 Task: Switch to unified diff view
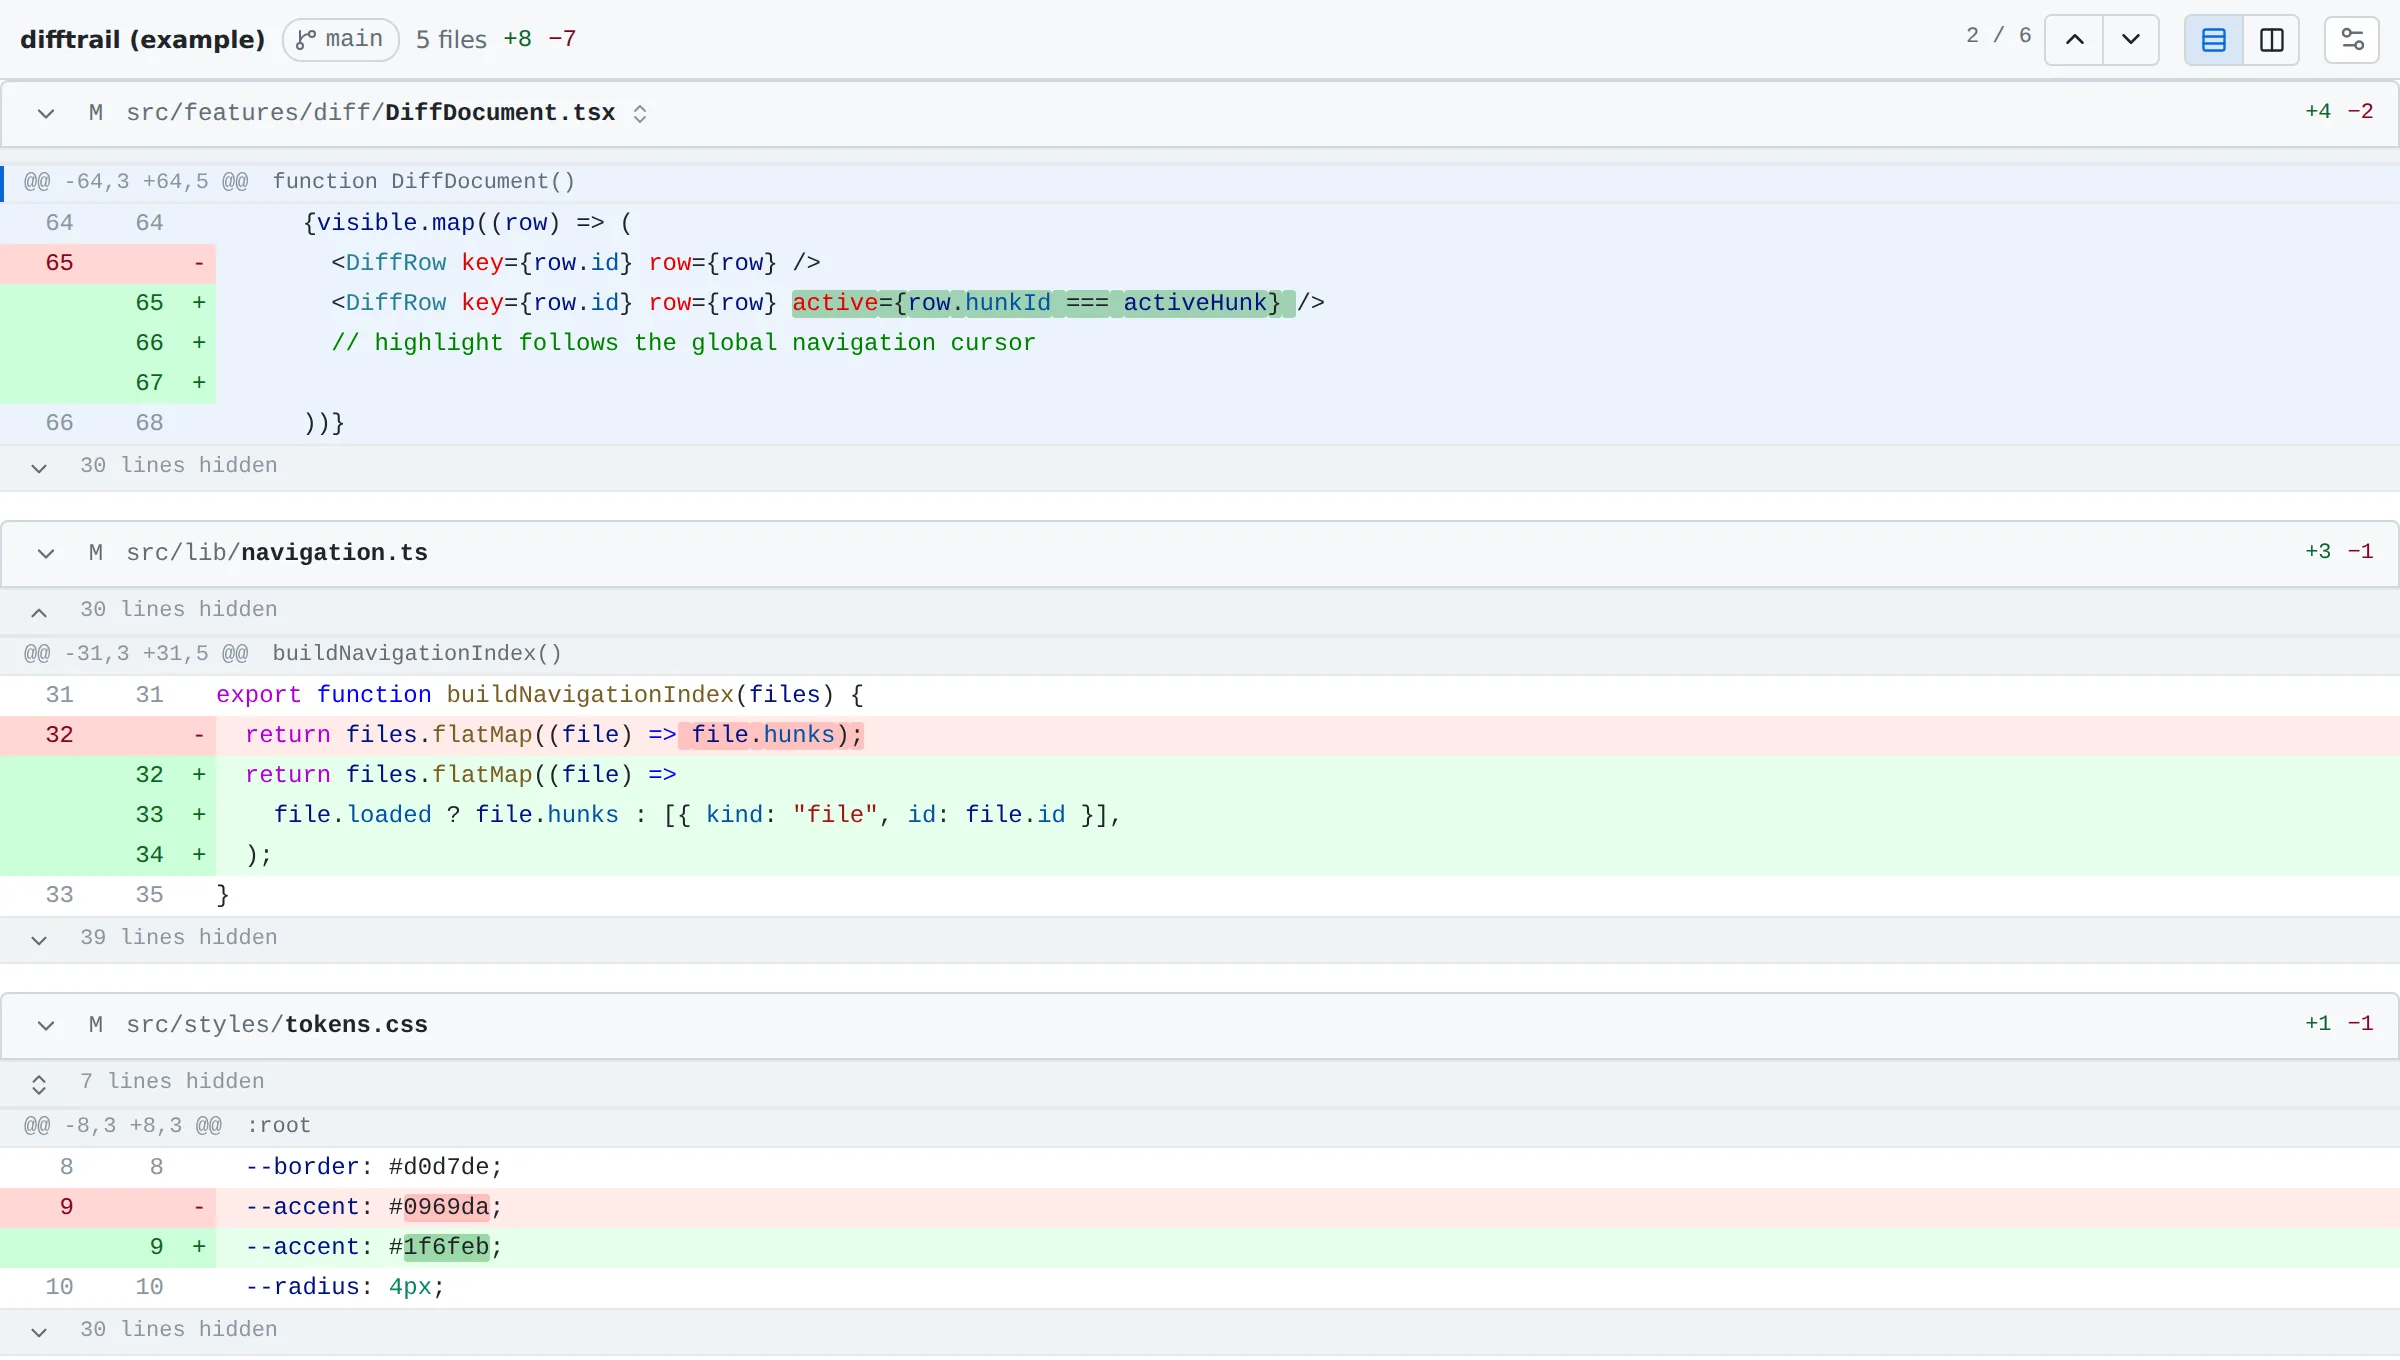(2214, 40)
